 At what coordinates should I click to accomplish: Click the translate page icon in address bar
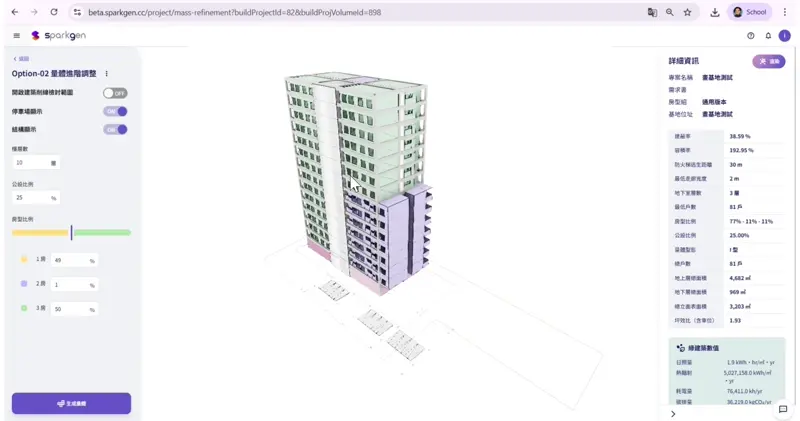point(652,12)
